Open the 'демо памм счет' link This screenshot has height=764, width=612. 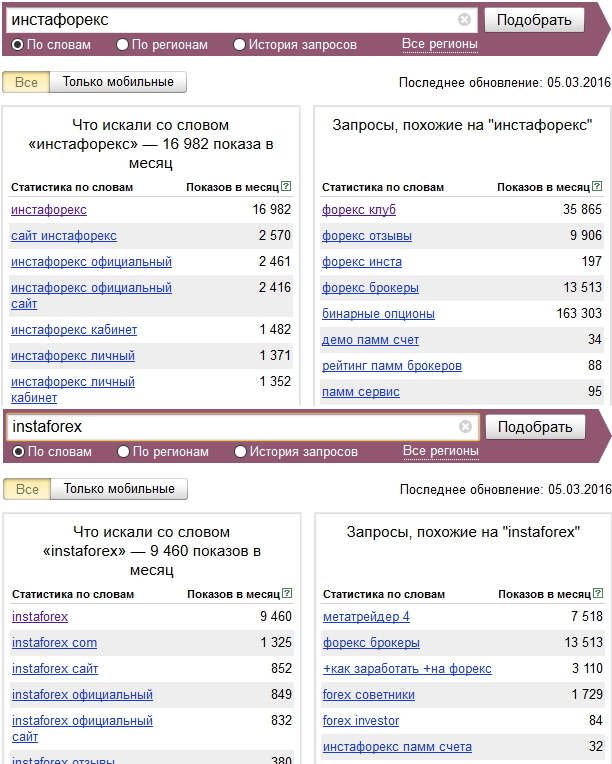point(370,340)
